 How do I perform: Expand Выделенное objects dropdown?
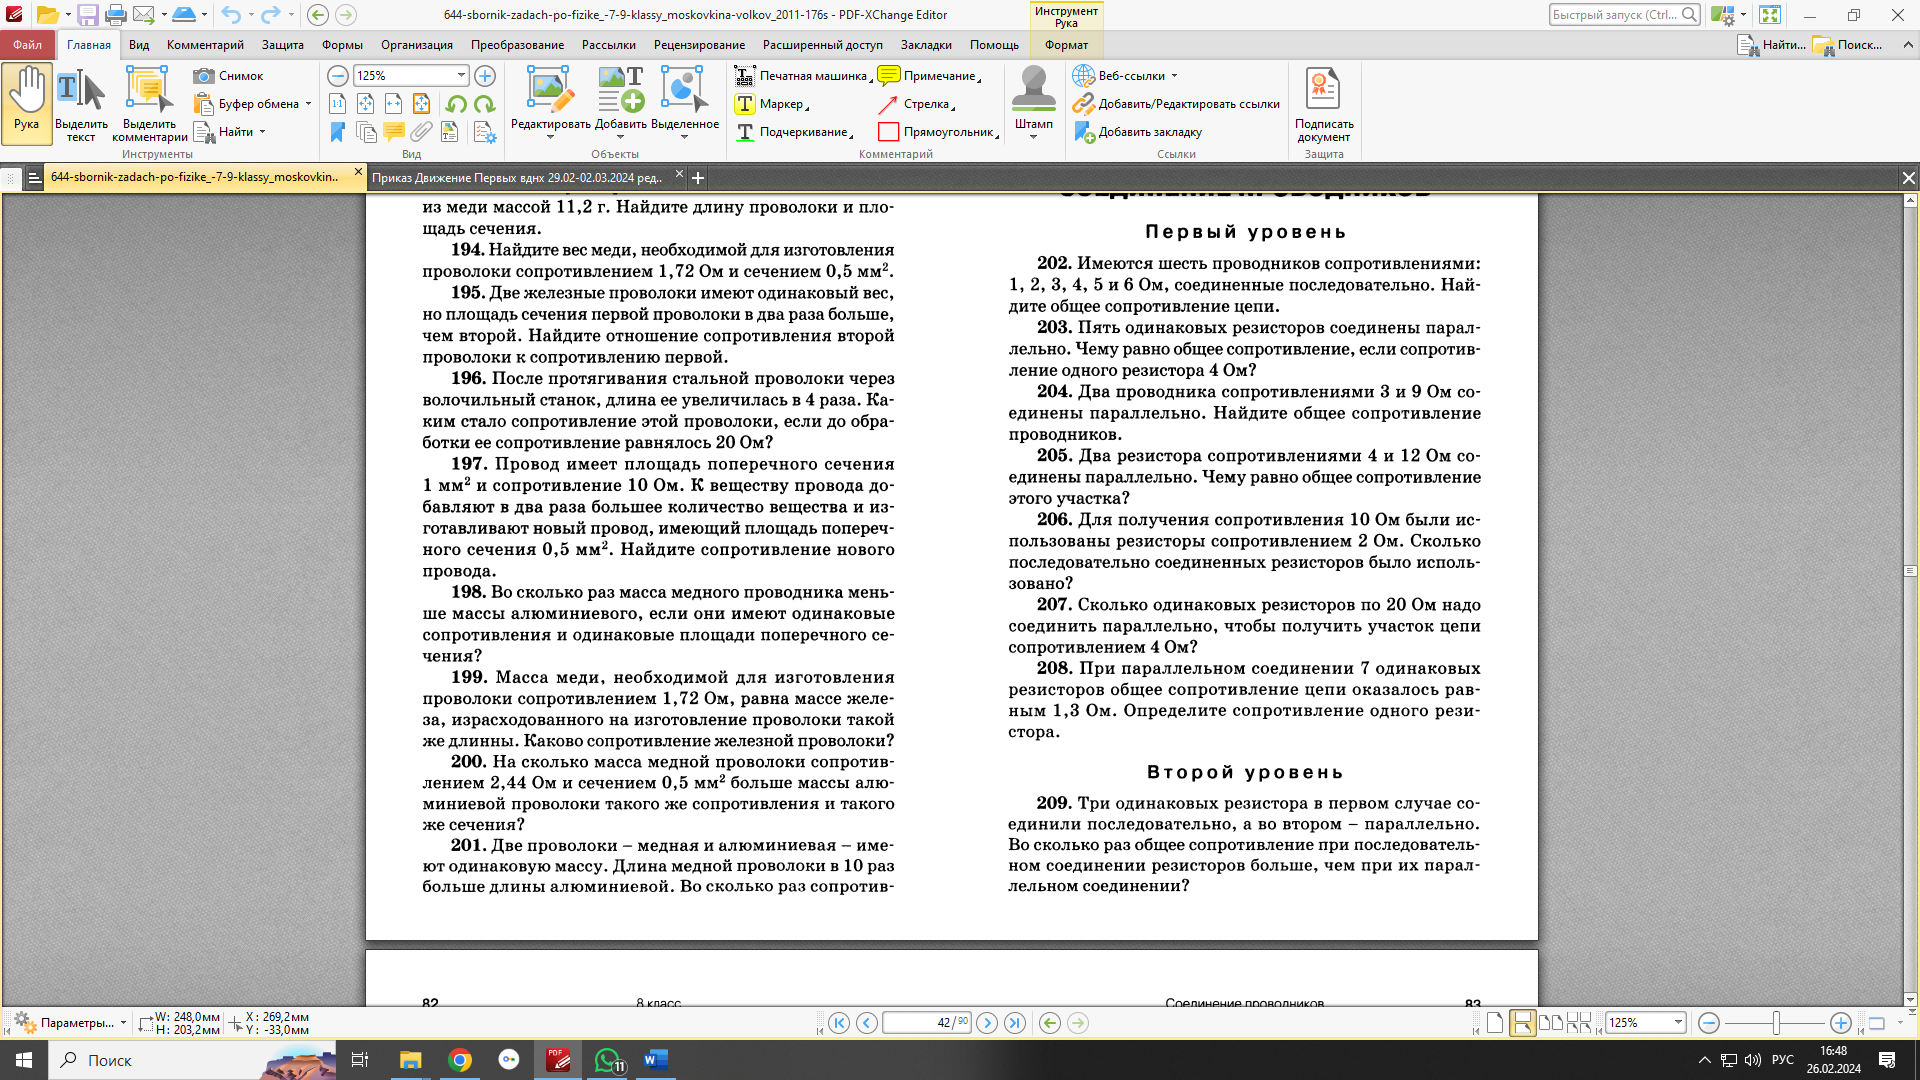(x=685, y=137)
